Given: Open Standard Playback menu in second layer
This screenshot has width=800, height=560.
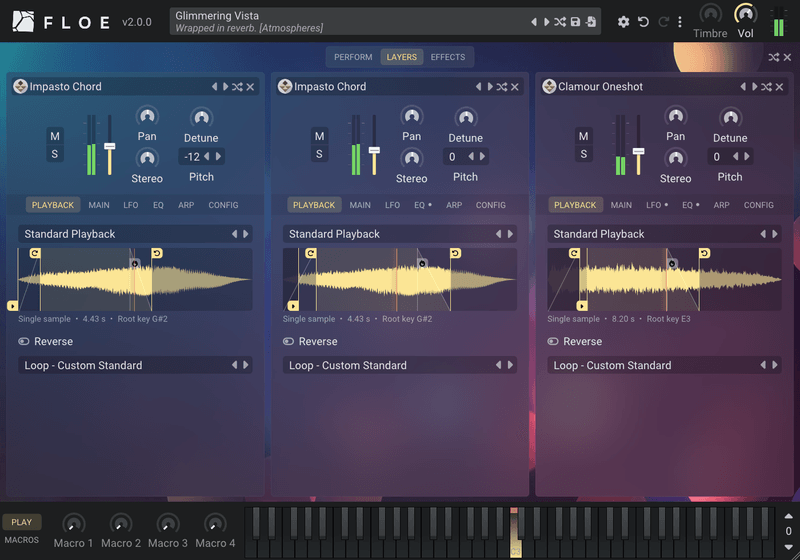Looking at the screenshot, I should click(x=399, y=234).
